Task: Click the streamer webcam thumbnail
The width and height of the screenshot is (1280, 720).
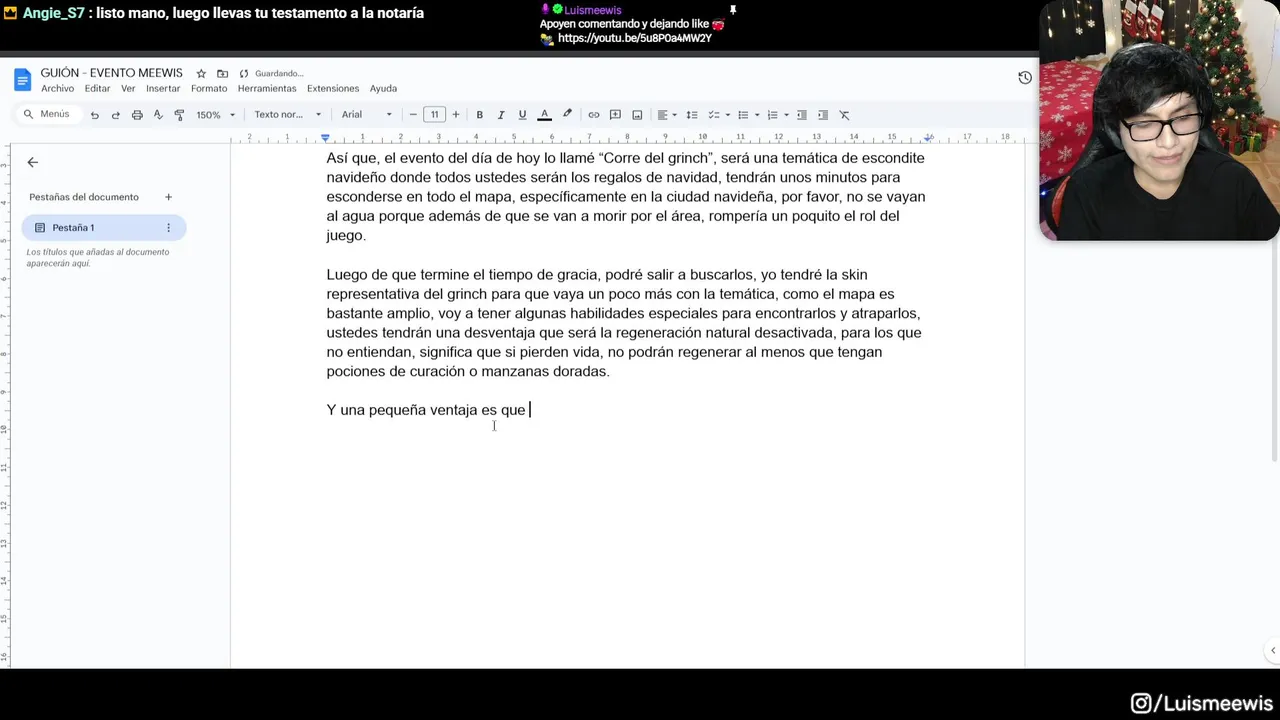Action: tap(1159, 120)
